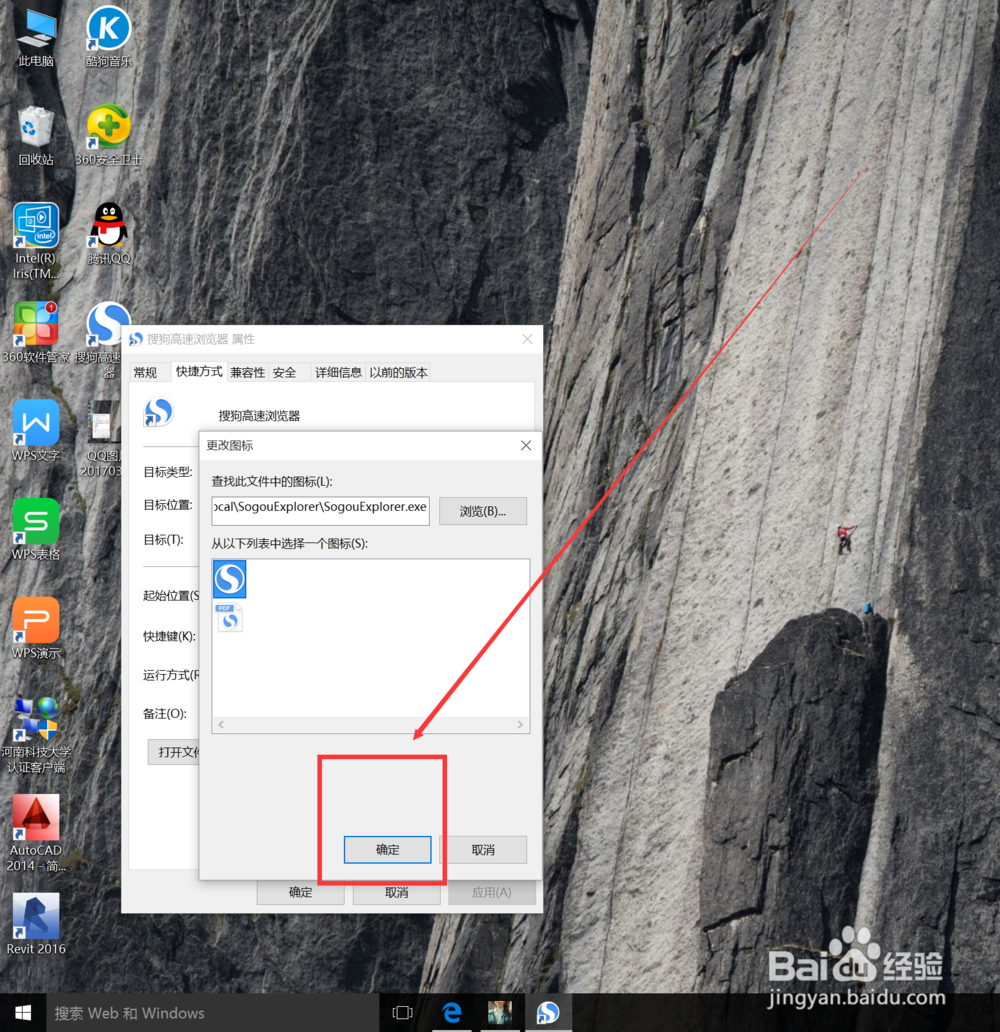
Task: Switch to the 快捷方式 tab
Action: coord(199,371)
